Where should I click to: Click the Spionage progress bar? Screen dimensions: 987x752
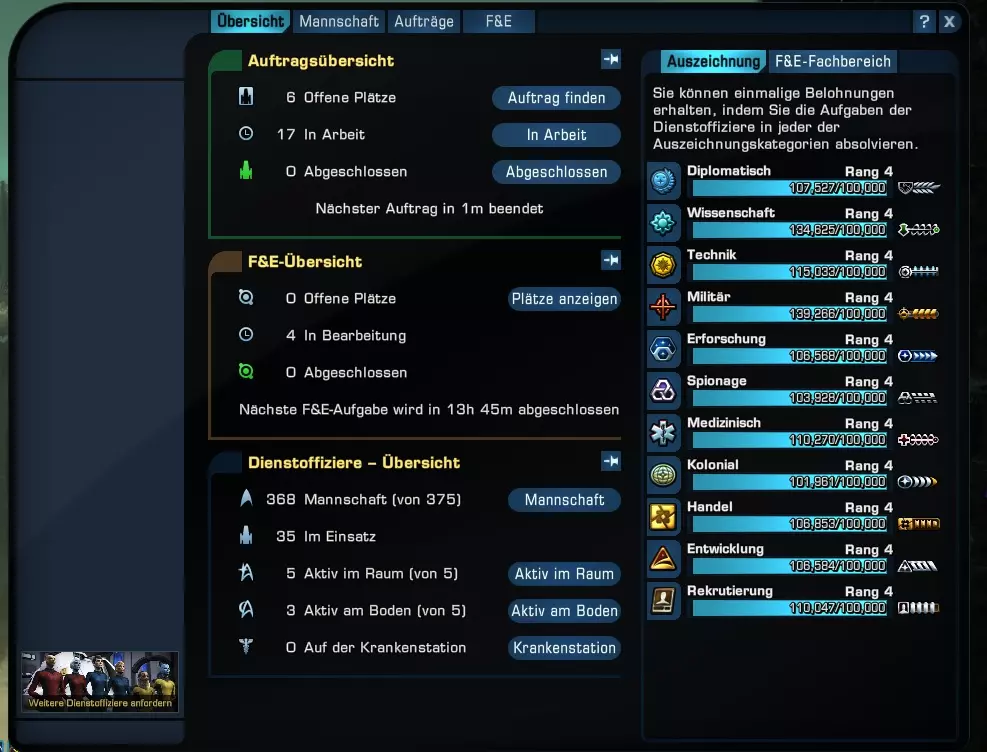pyautogui.click(x=789, y=398)
